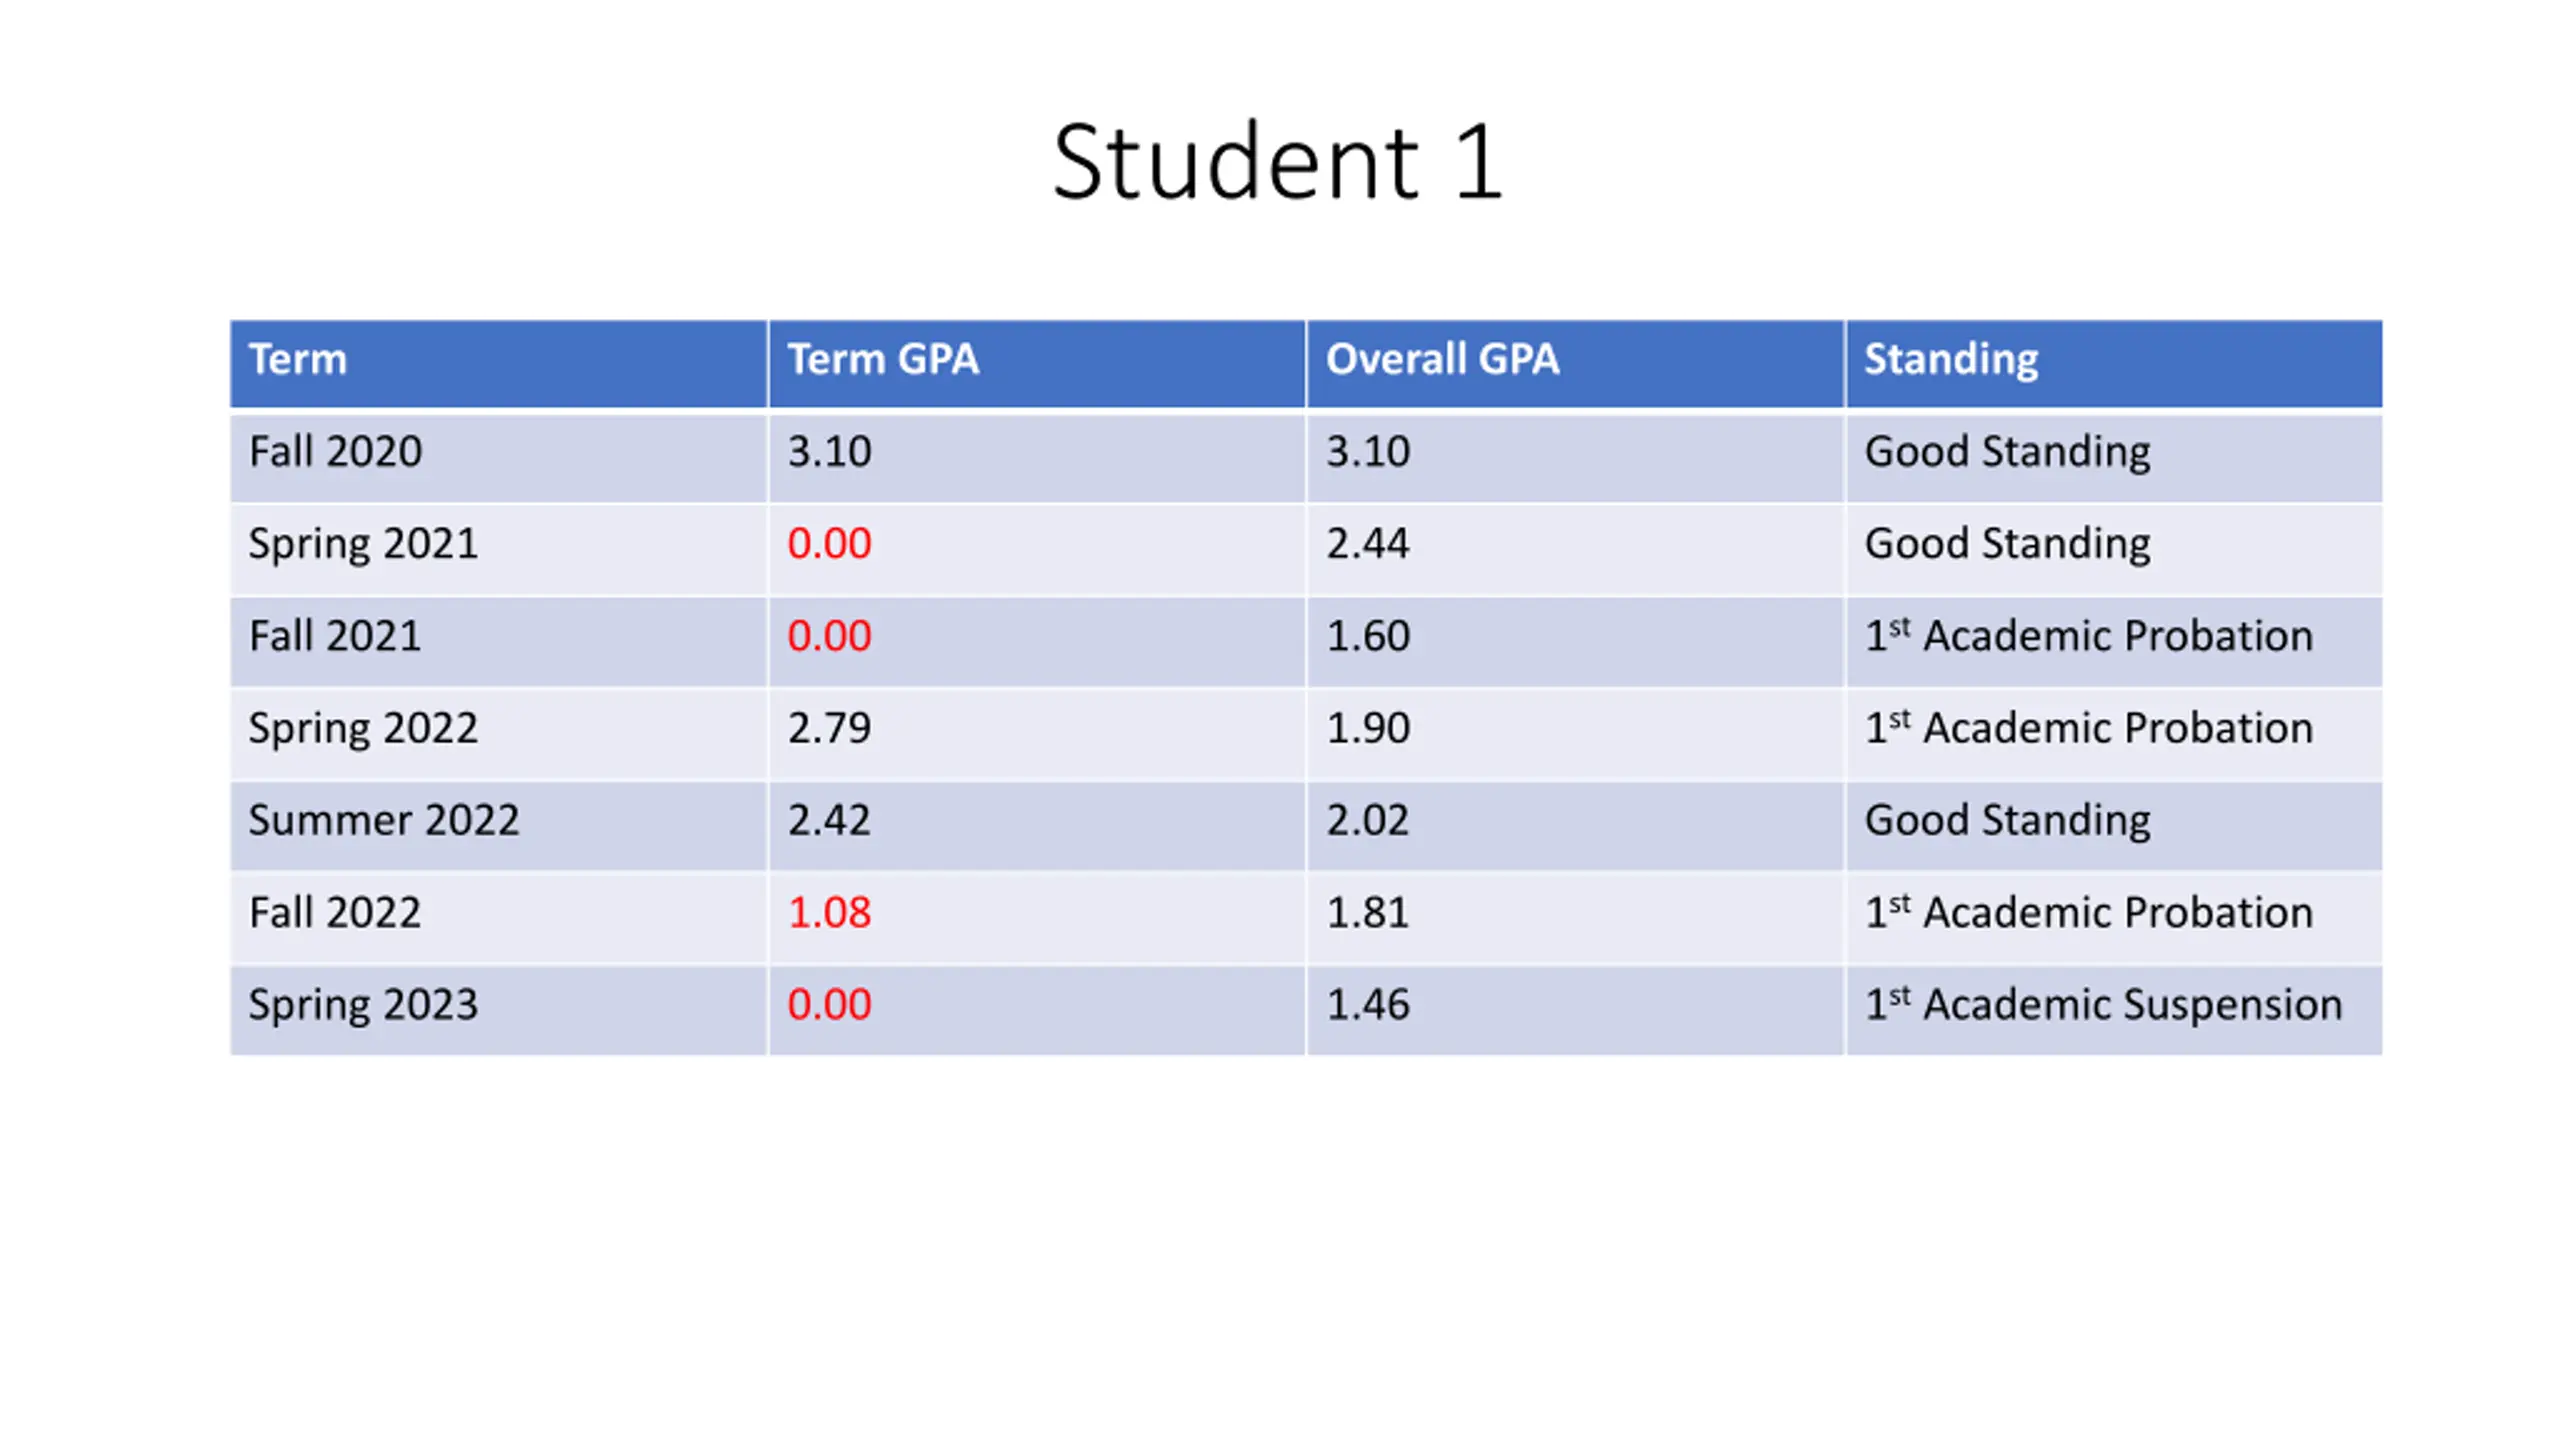Click the Summer 2022 term cell
Image resolution: width=2560 pixels, height=1440 pixels.
coord(498,825)
